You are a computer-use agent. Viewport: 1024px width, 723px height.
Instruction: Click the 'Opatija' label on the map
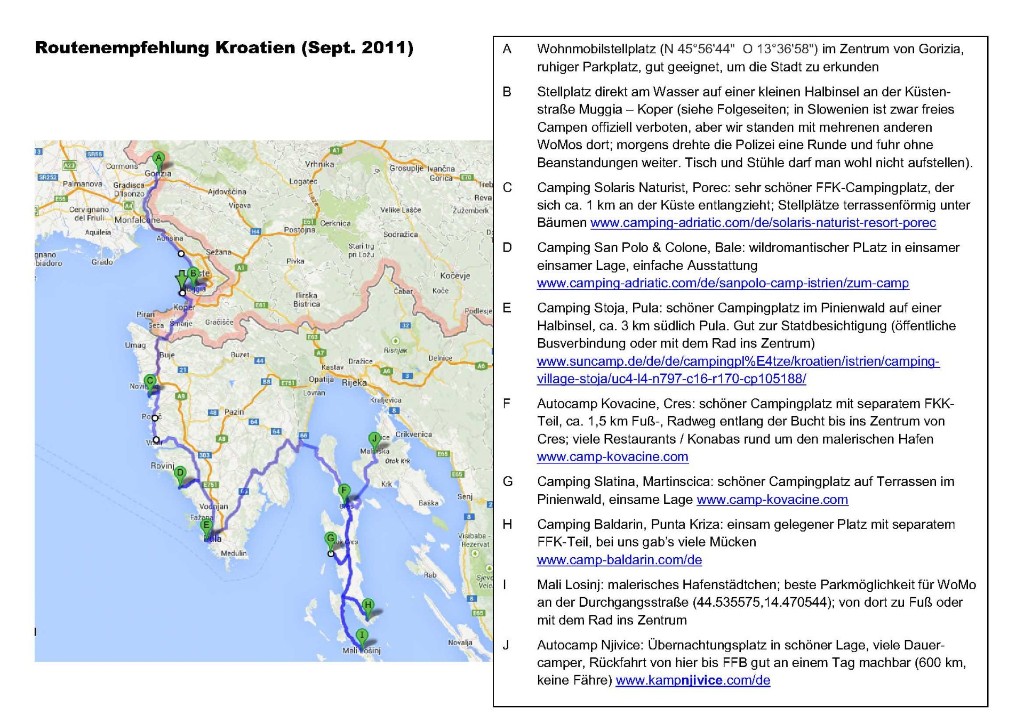[x=321, y=379]
